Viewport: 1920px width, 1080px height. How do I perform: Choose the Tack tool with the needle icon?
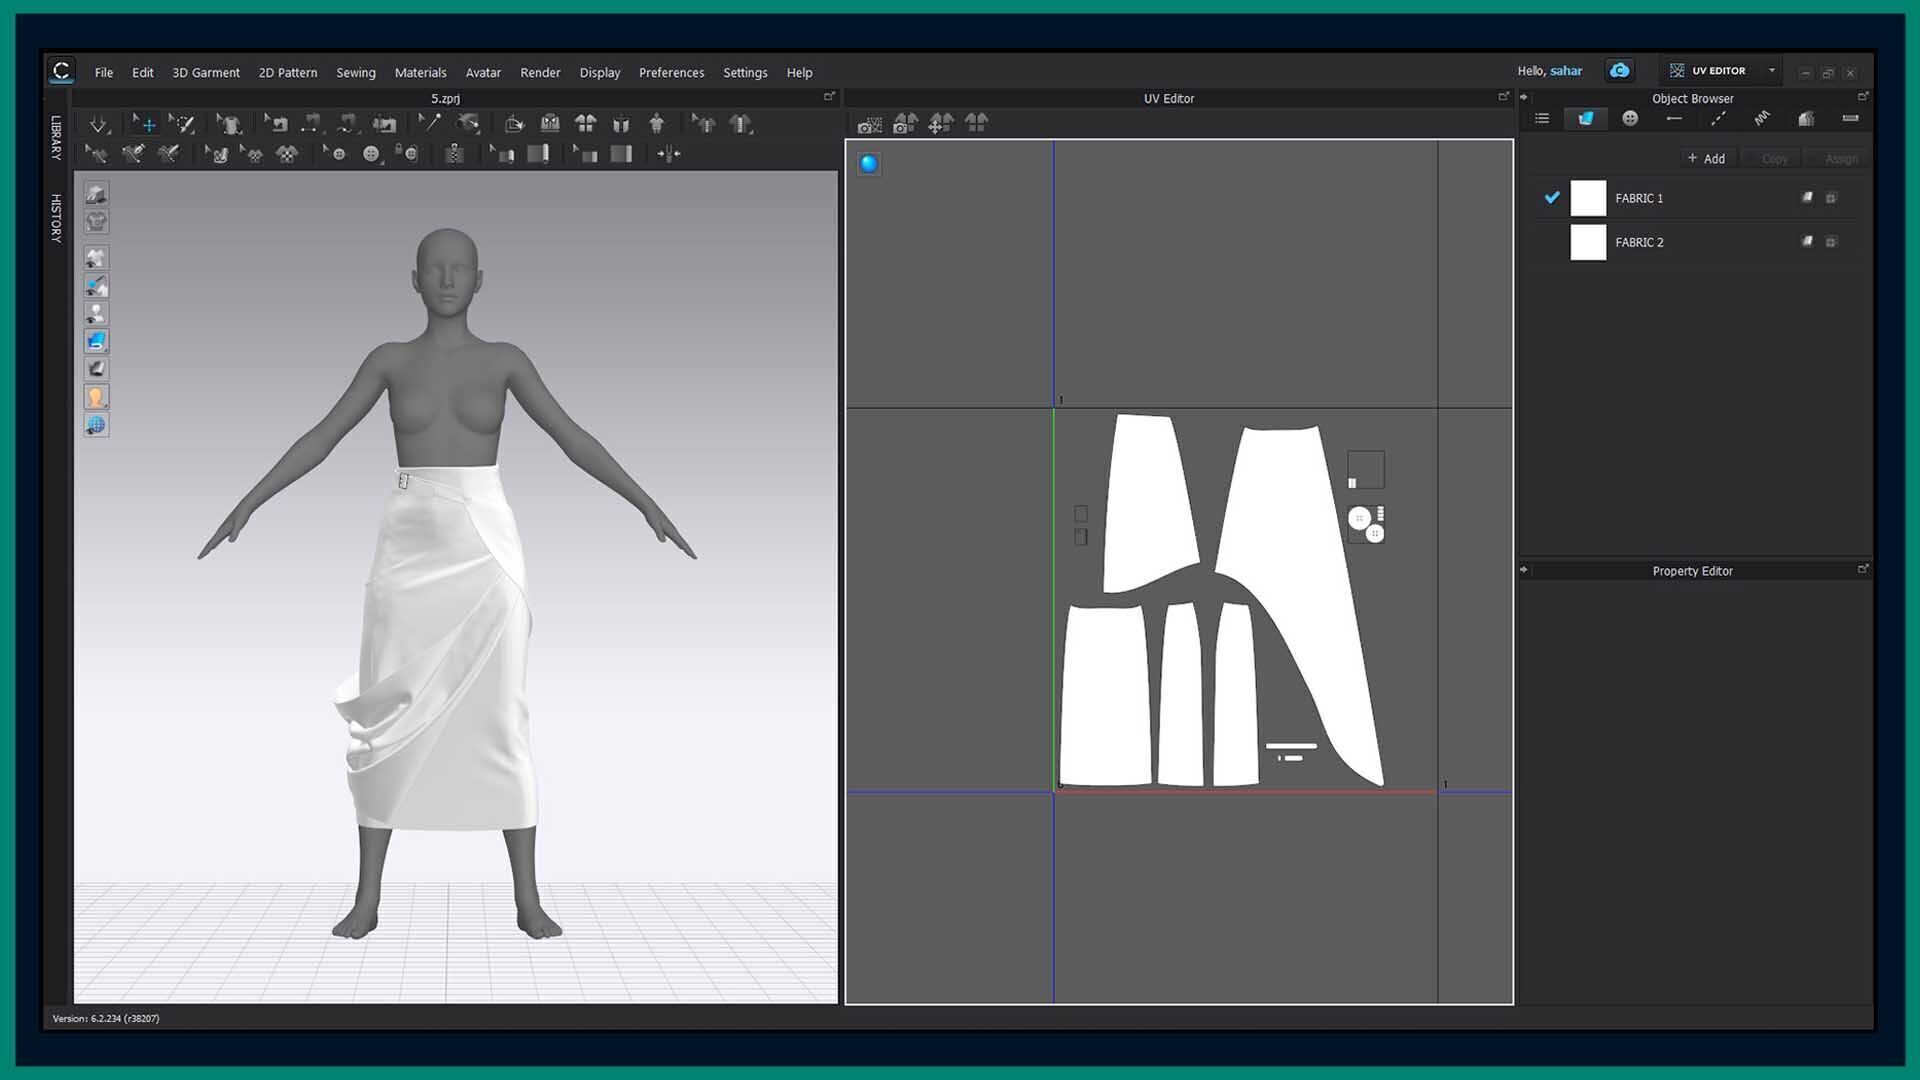coord(429,123)
